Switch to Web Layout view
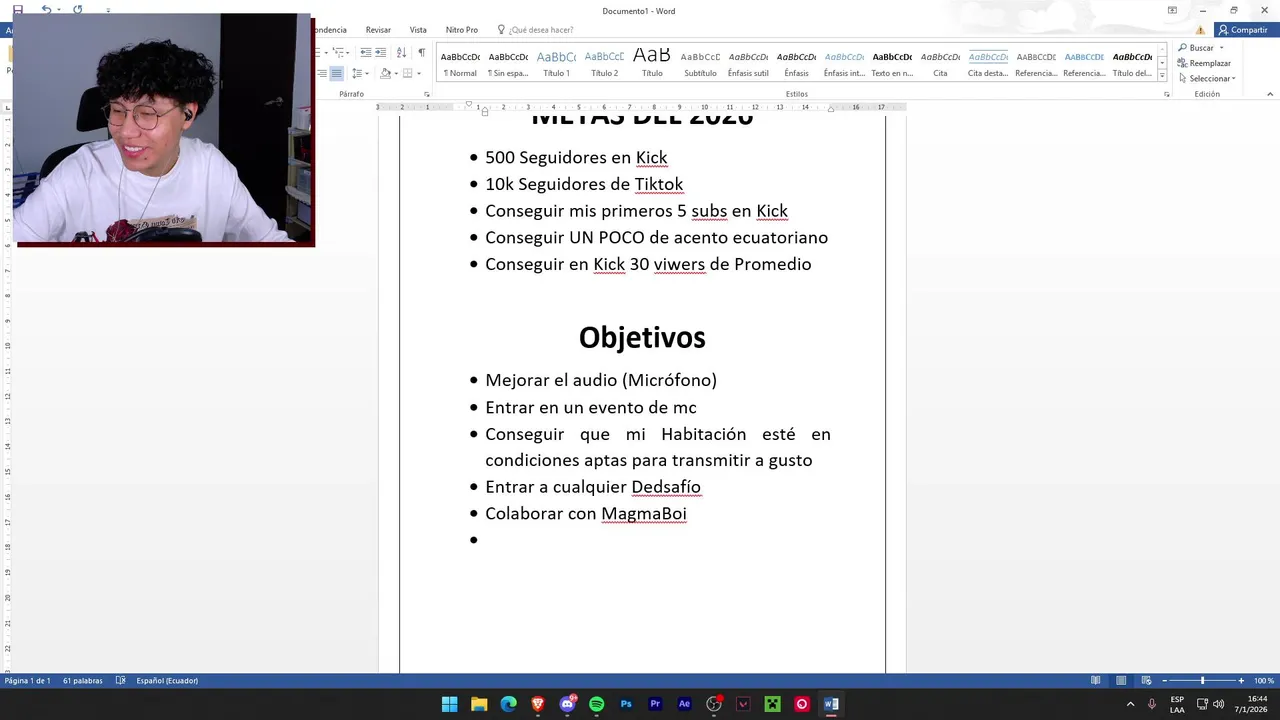The image size is (1280, 720). (1146, 681)
